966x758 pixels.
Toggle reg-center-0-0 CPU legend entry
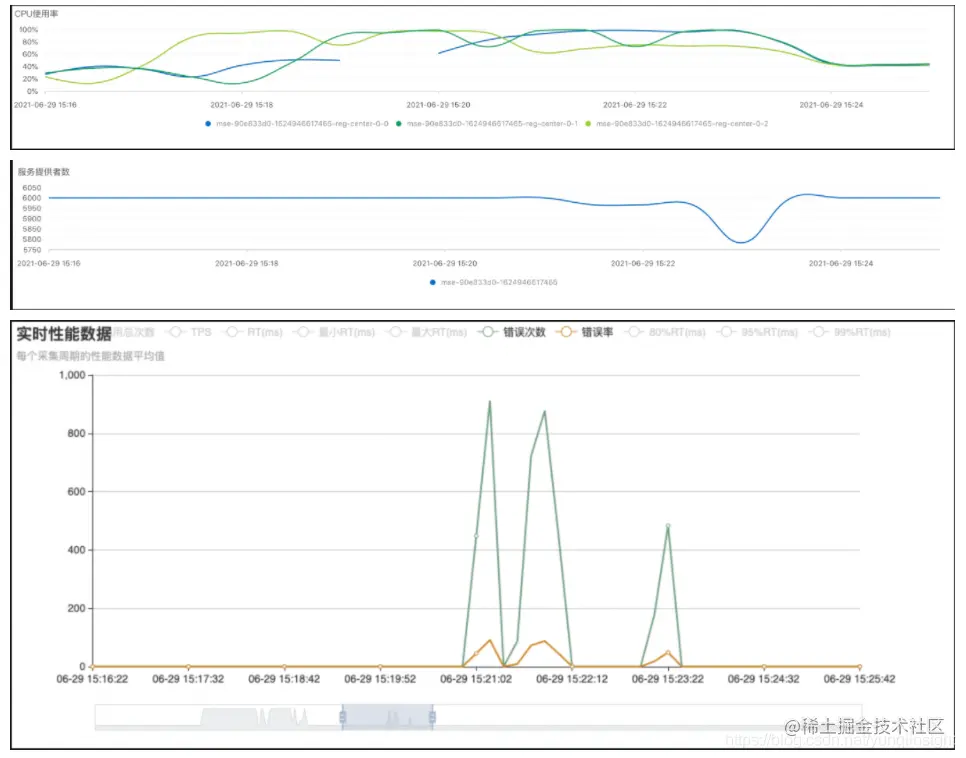click(297, 124)
